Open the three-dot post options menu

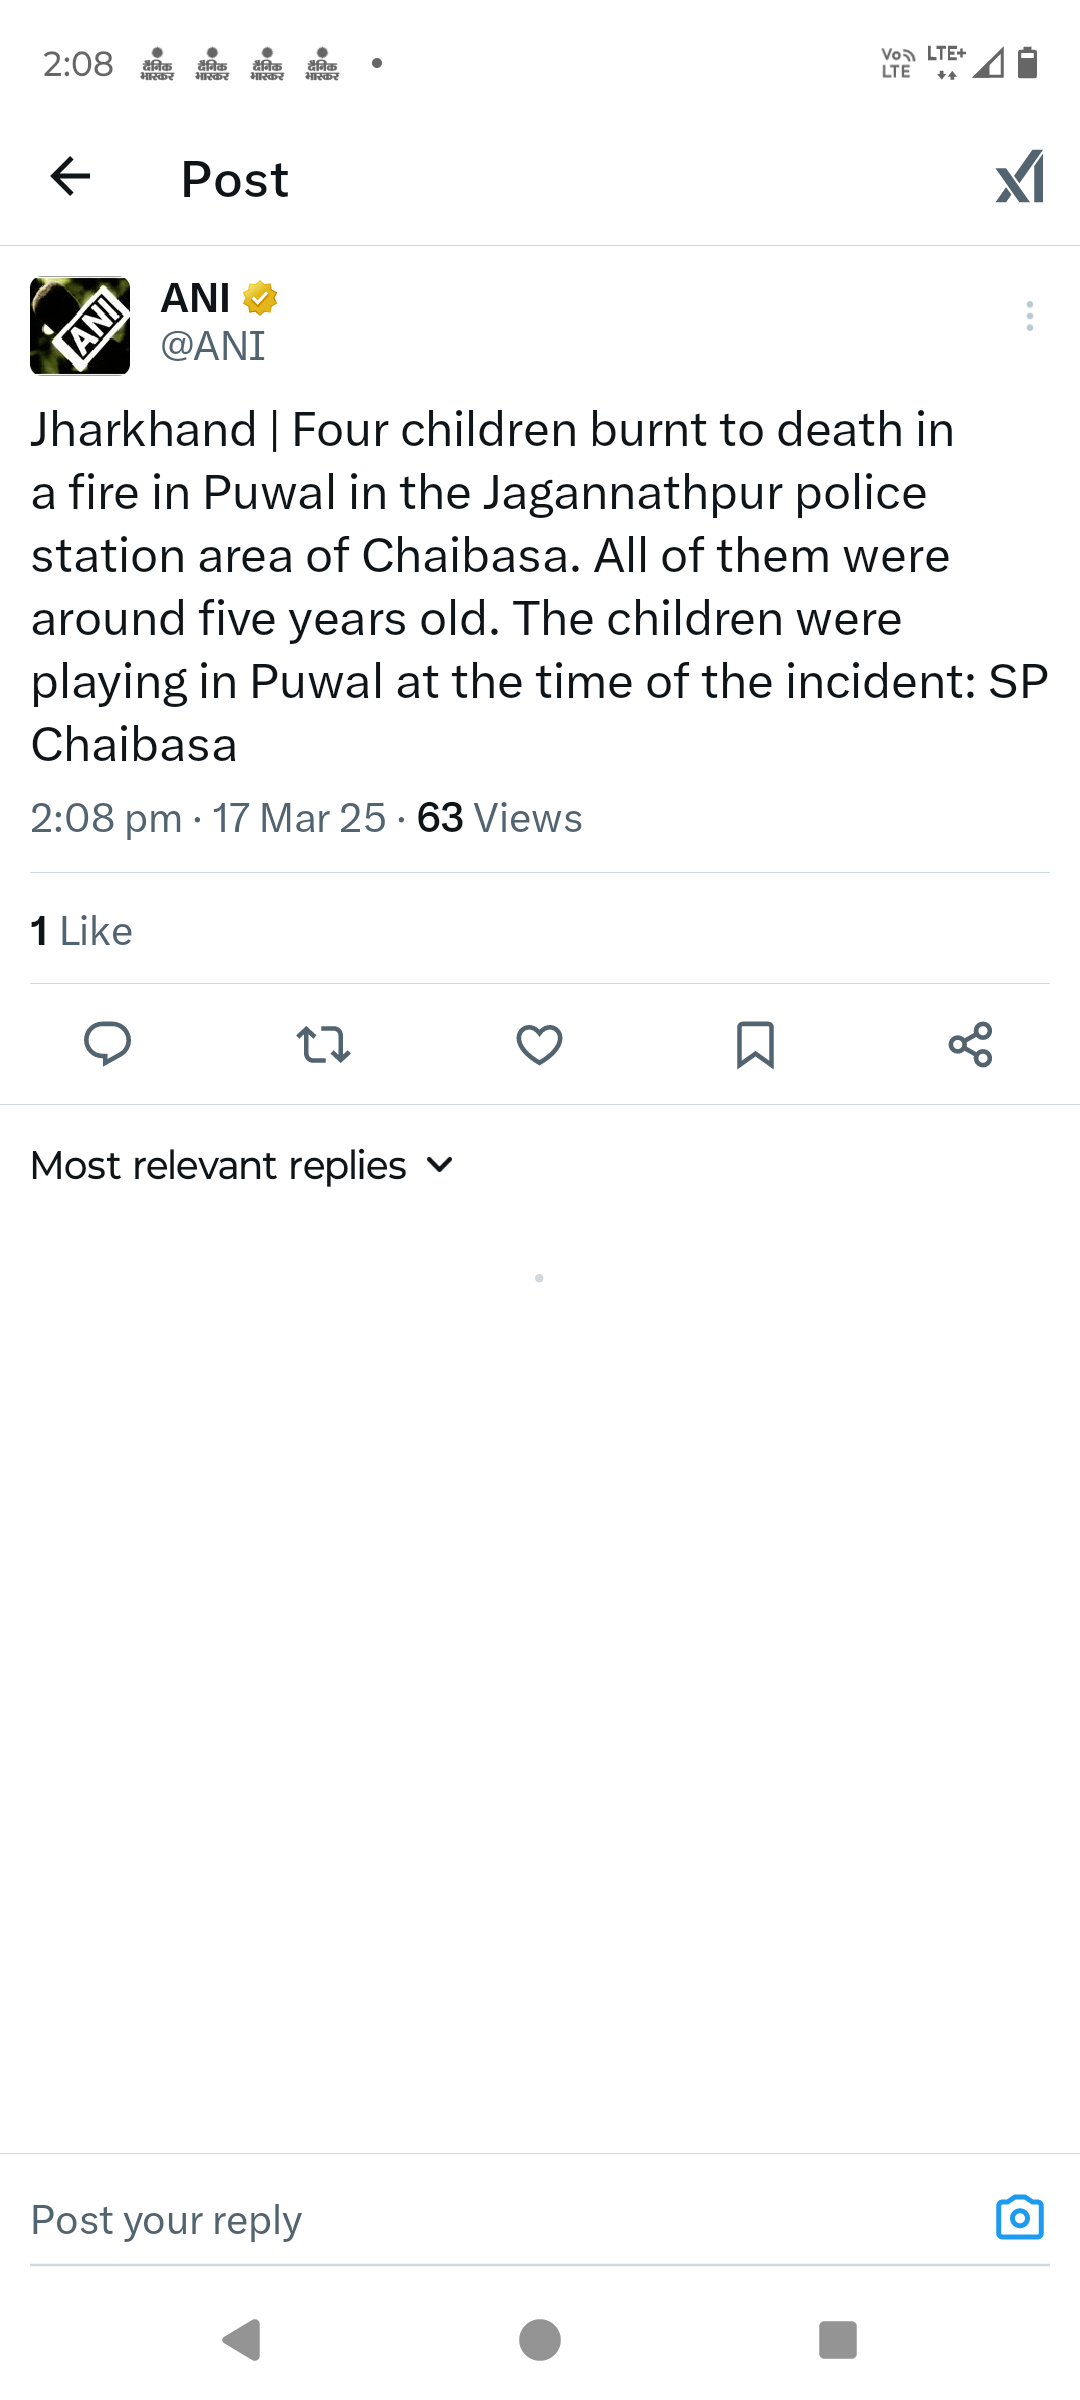click(x=1029, y=316)
